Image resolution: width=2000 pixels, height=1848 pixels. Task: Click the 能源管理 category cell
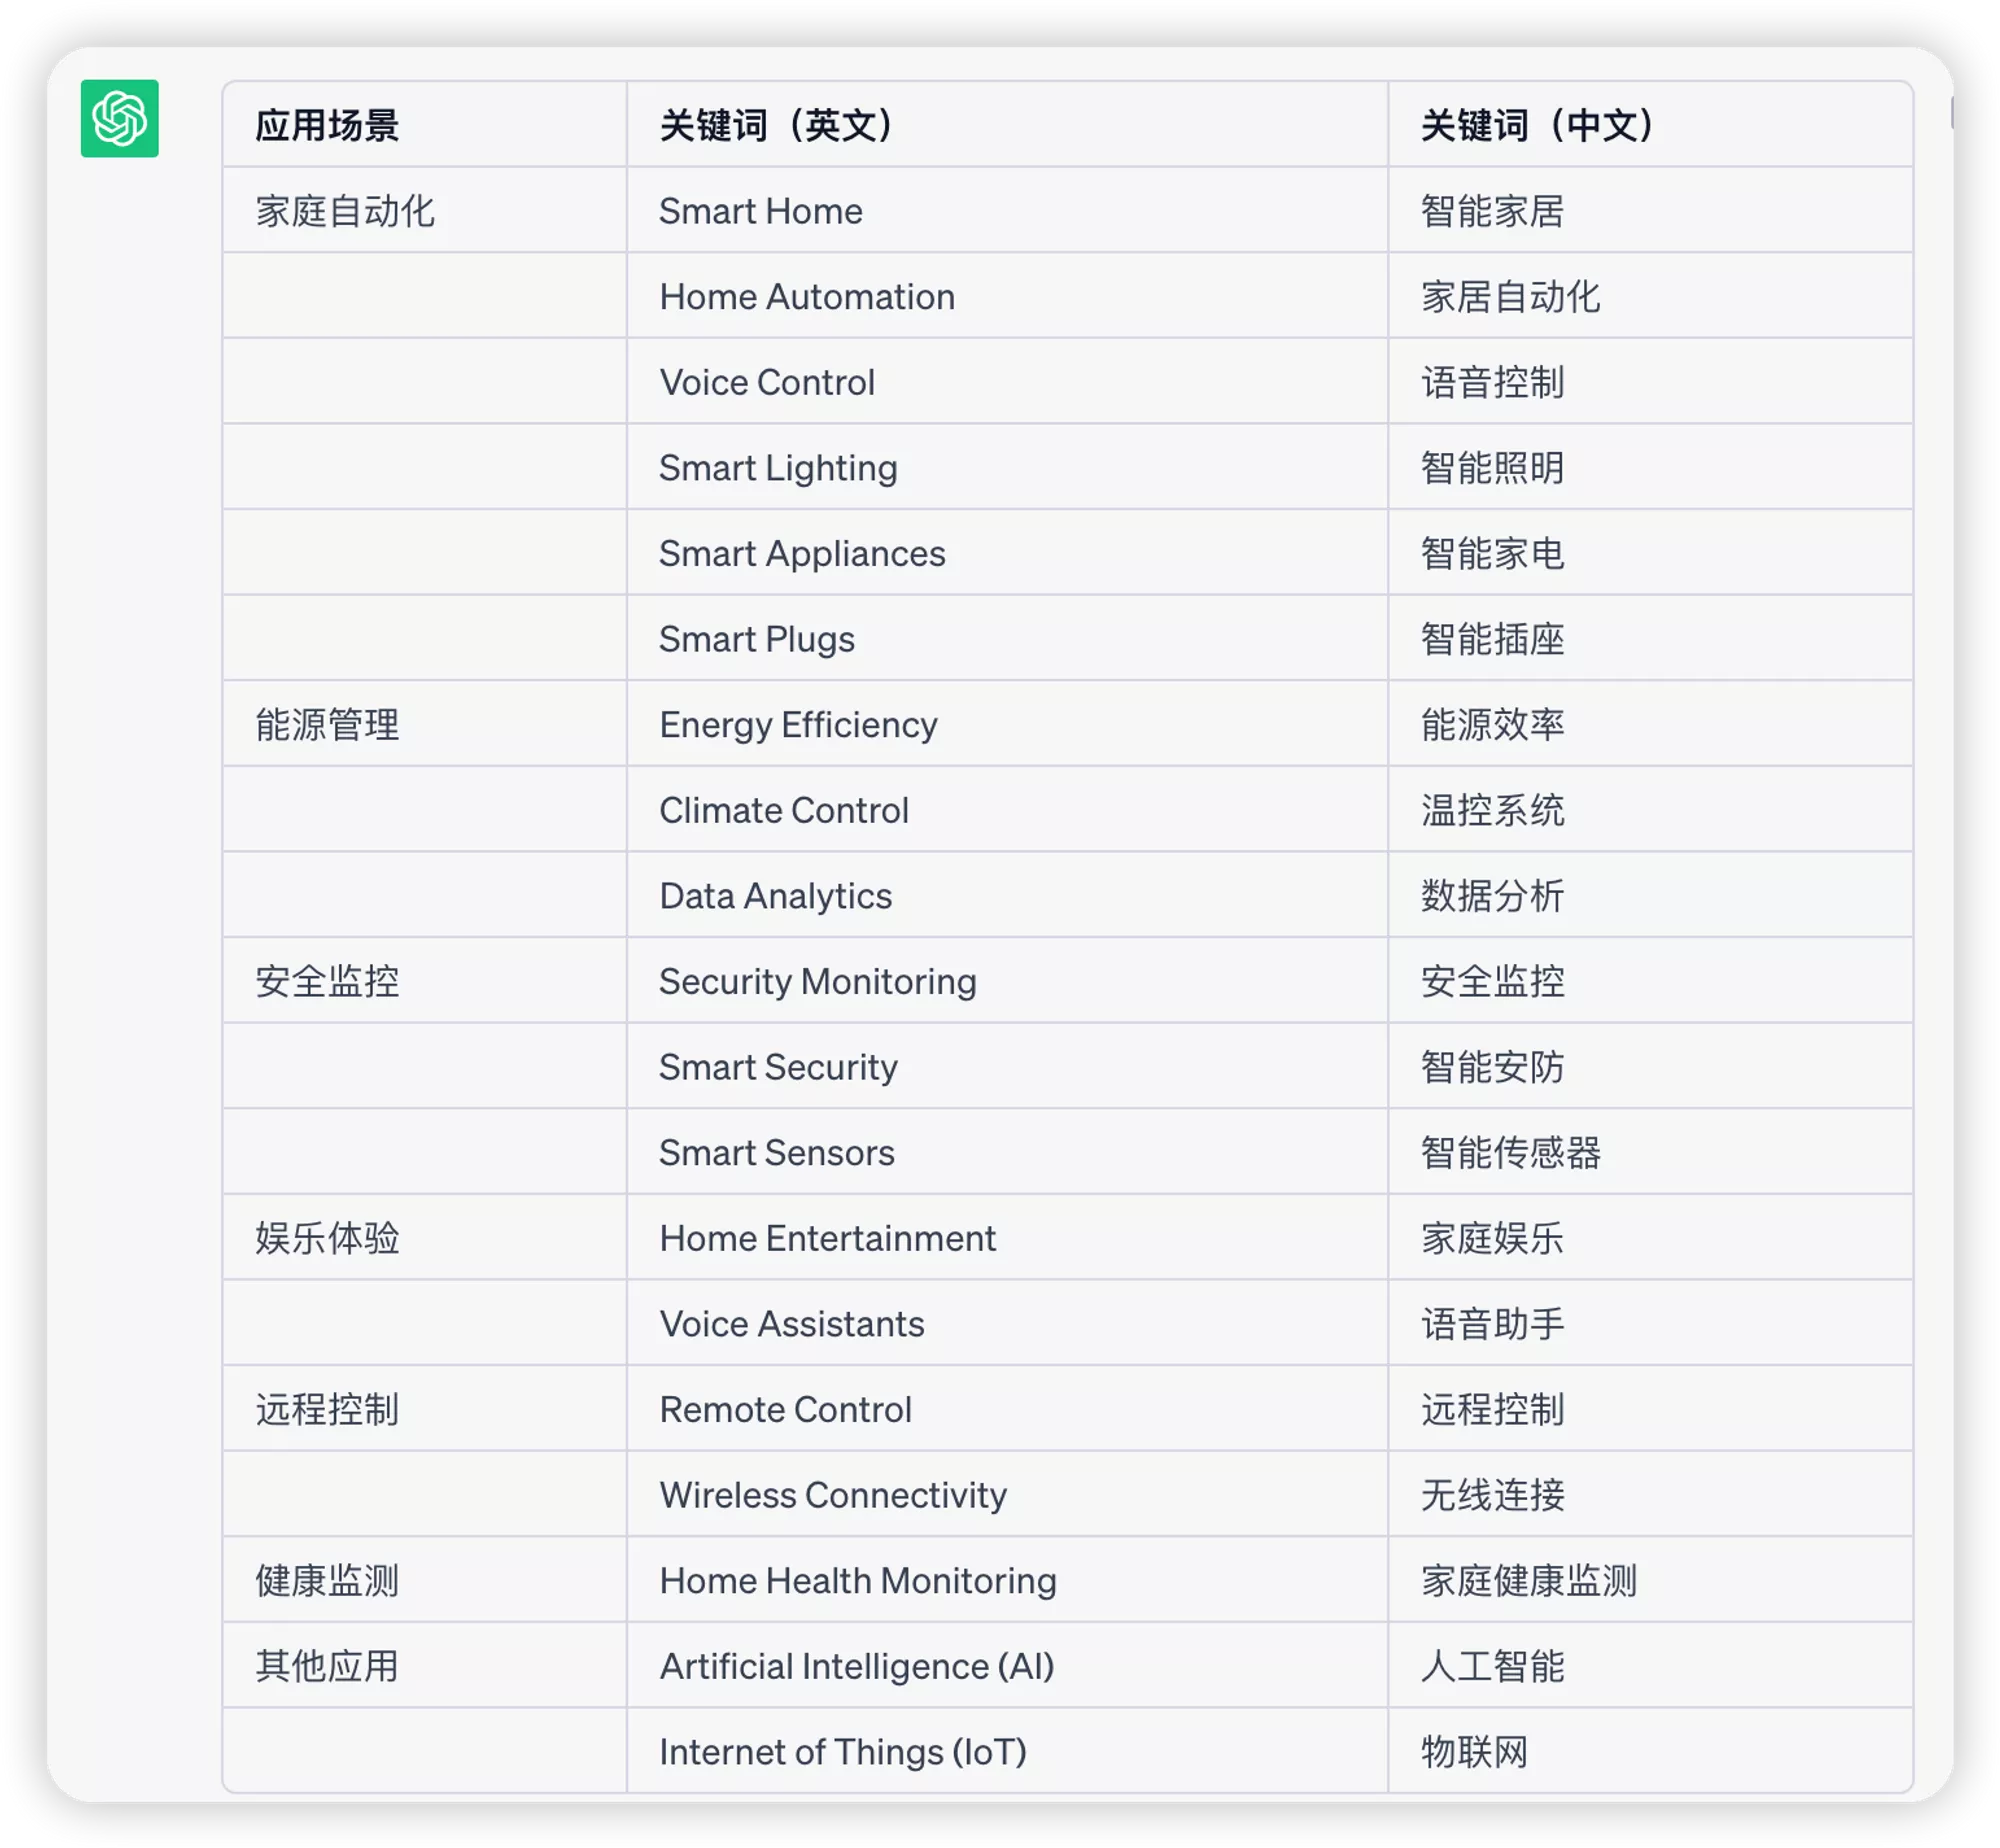(x=327, y=724)
